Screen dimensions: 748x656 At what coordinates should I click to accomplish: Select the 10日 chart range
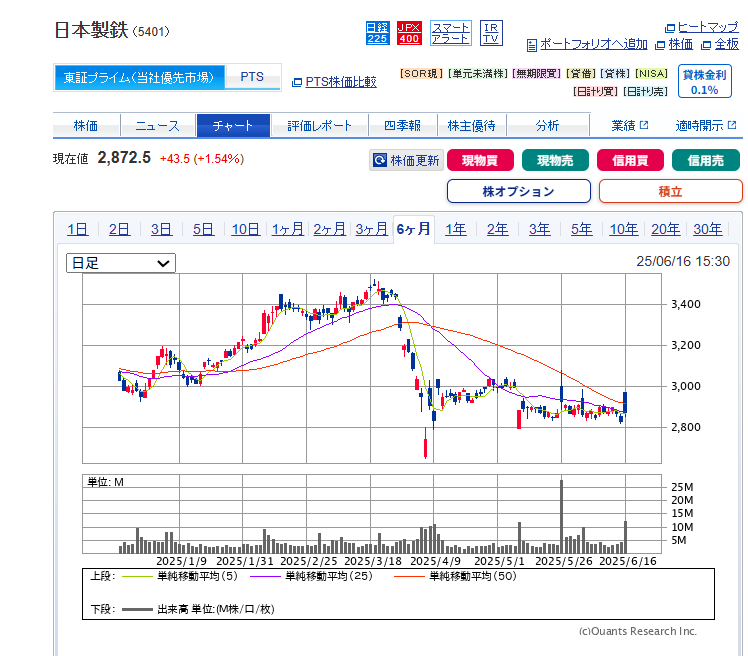coord(245,229)
